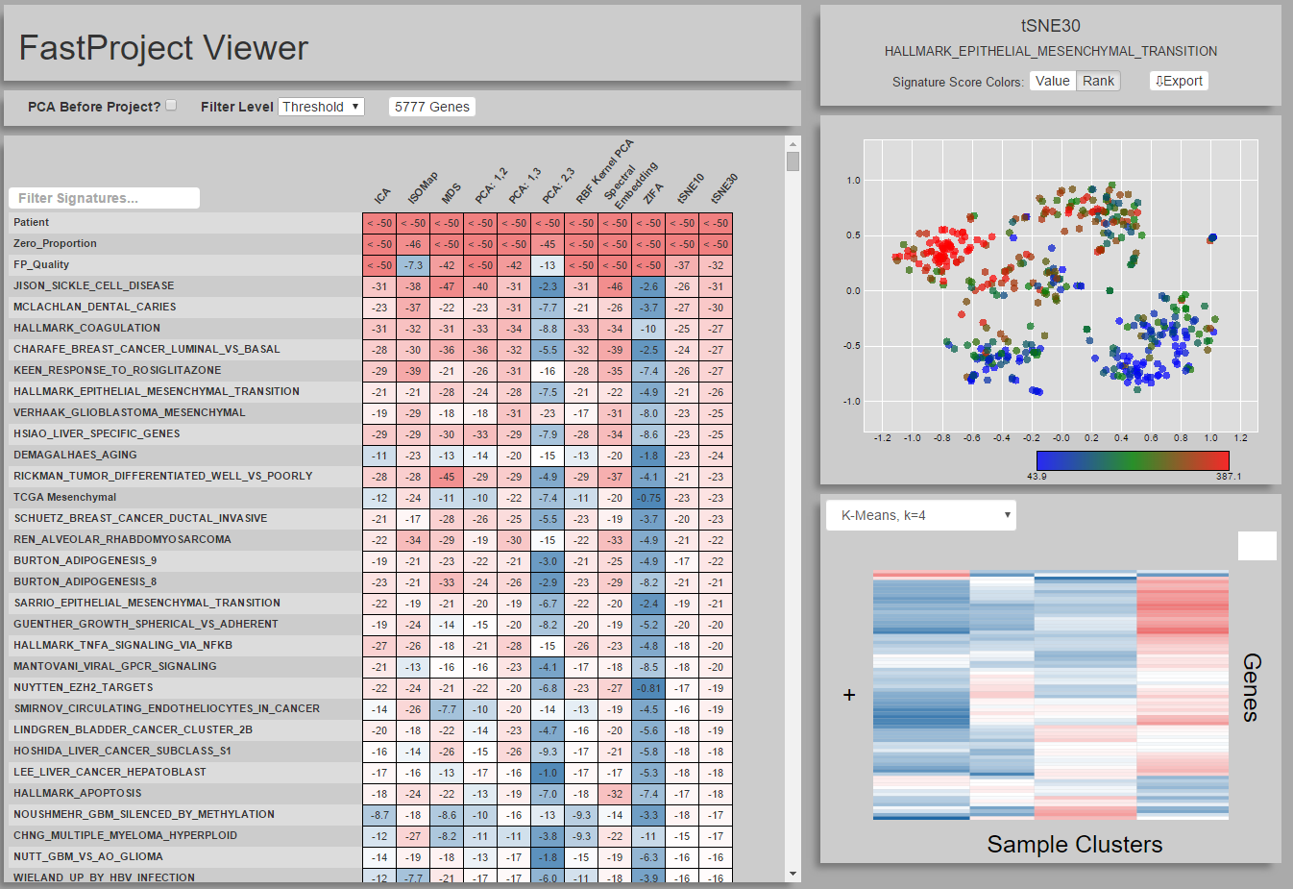The image size is (1293, 889).
Task: Open the Filter Level Threshold dropdown
Action: point(321,107)
